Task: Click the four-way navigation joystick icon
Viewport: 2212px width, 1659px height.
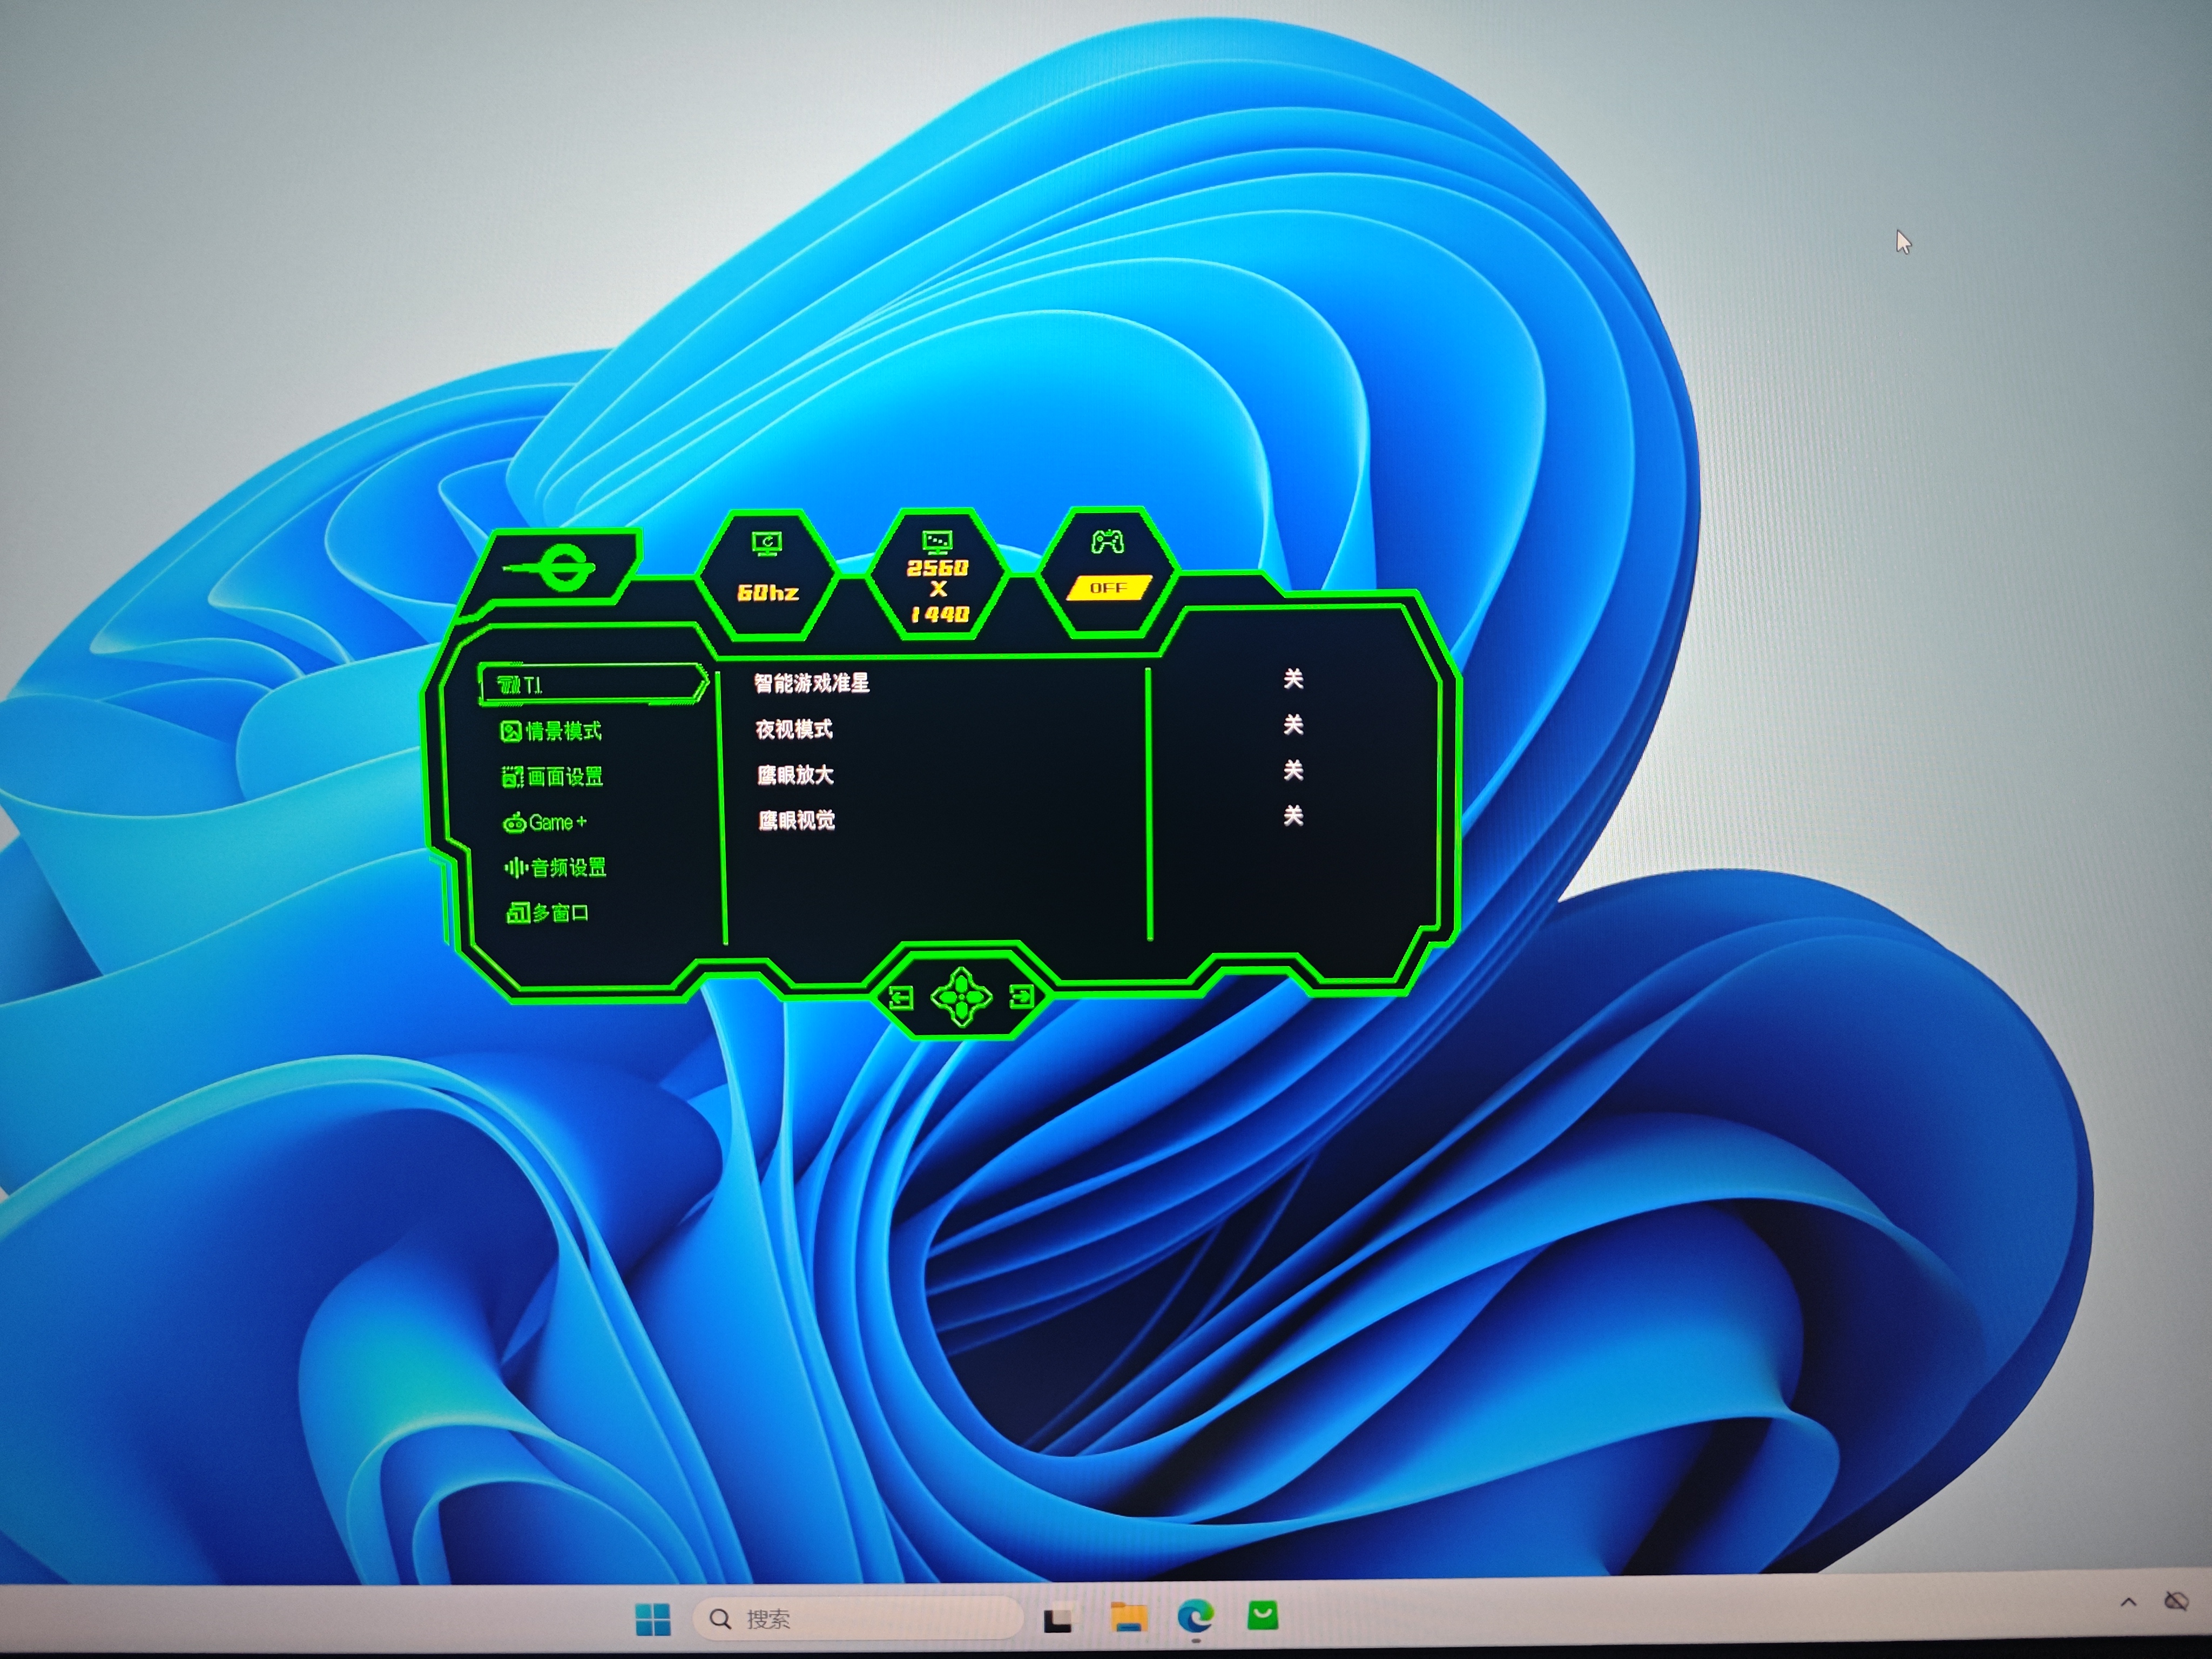Action: (x=961, y=997)
